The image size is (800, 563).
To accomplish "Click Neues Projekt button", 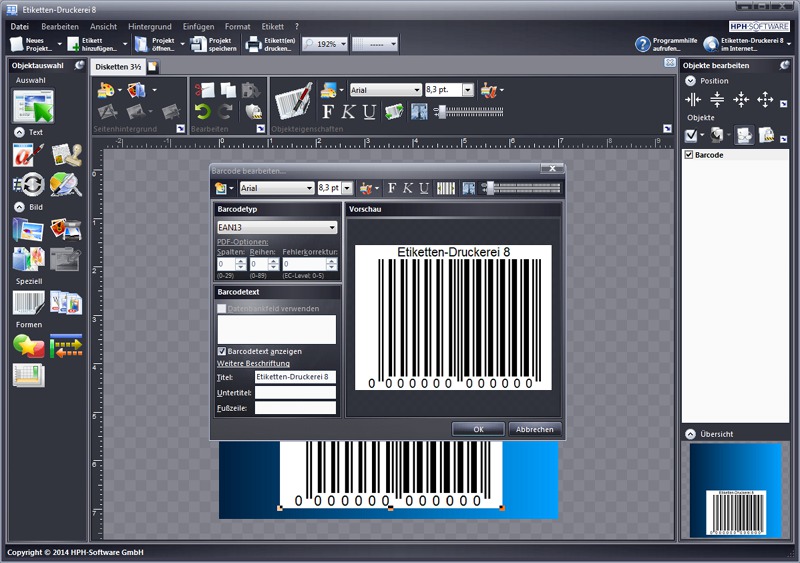I will [x=32, y=44].
